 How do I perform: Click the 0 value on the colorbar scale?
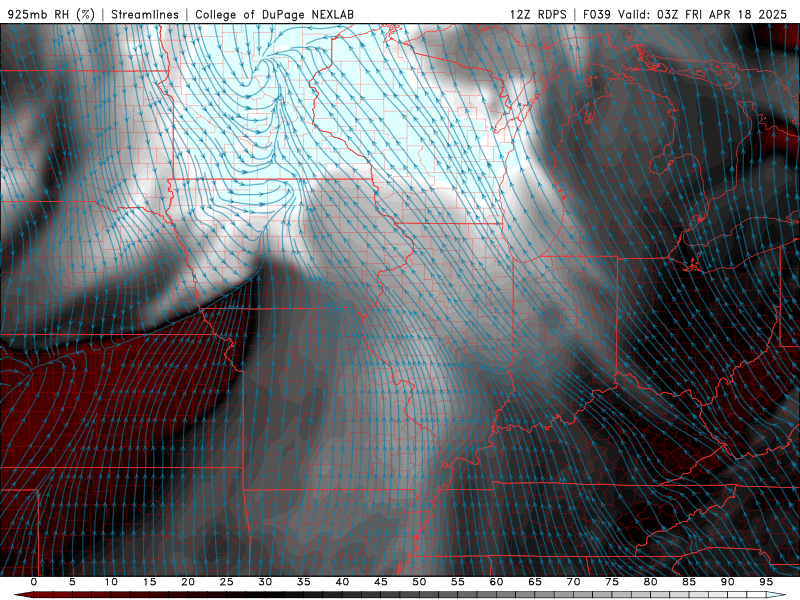34,582
